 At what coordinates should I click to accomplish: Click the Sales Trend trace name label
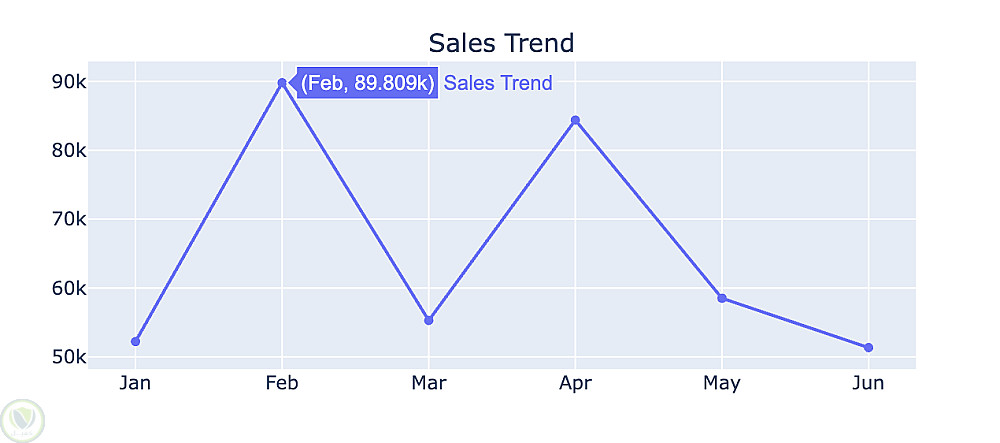498,83
